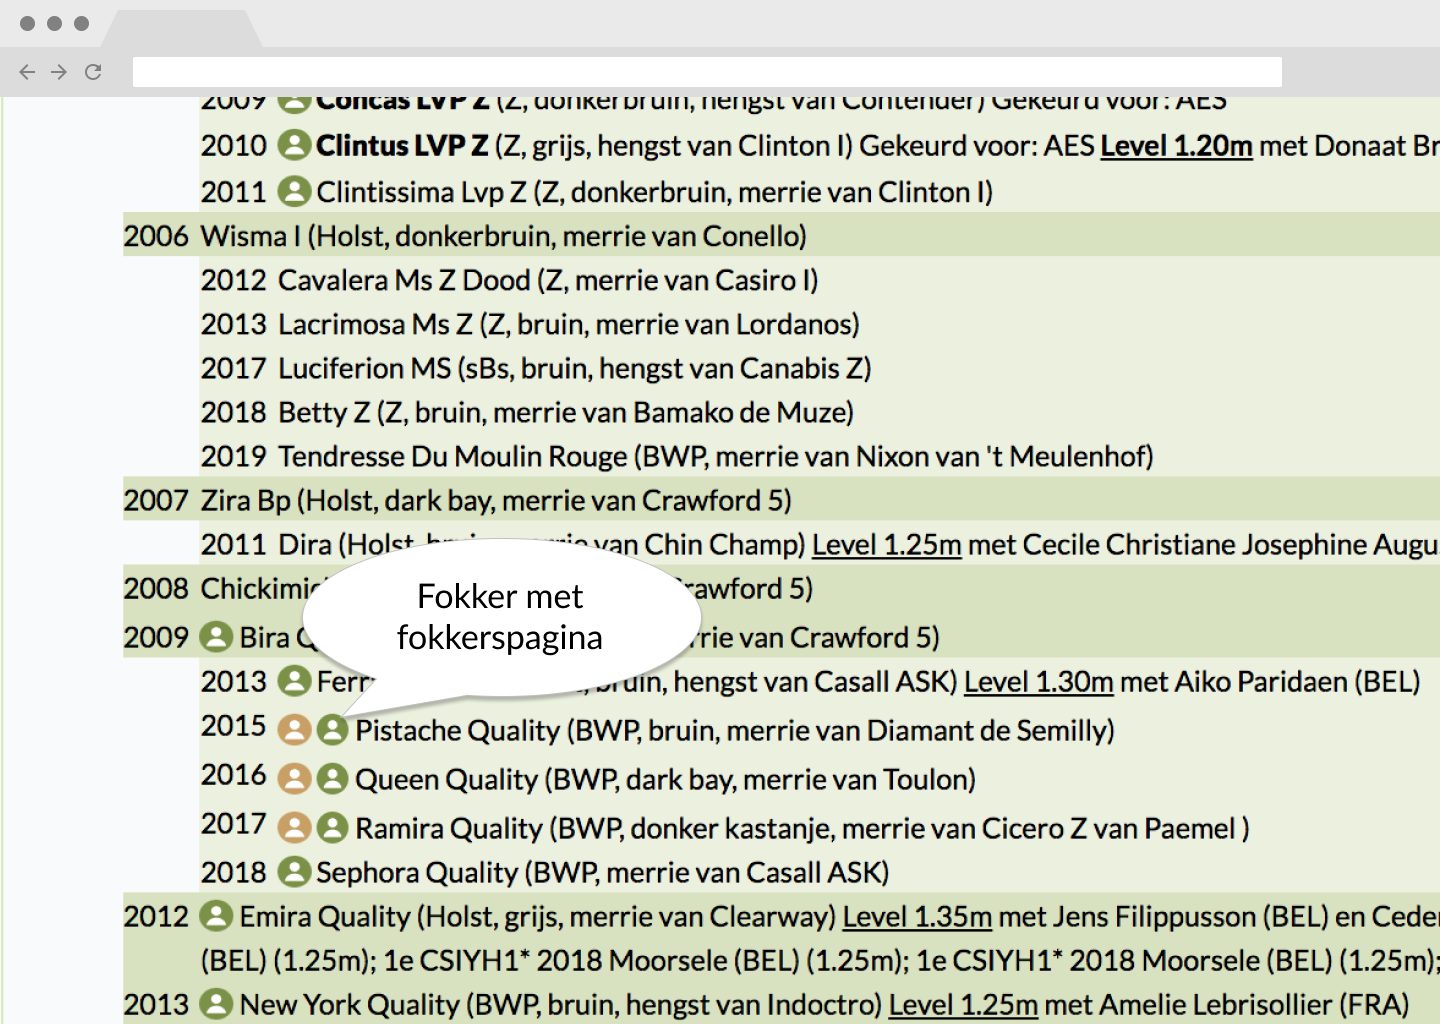
Task: Go back with browser back arrow
Action: coord(27,72)
